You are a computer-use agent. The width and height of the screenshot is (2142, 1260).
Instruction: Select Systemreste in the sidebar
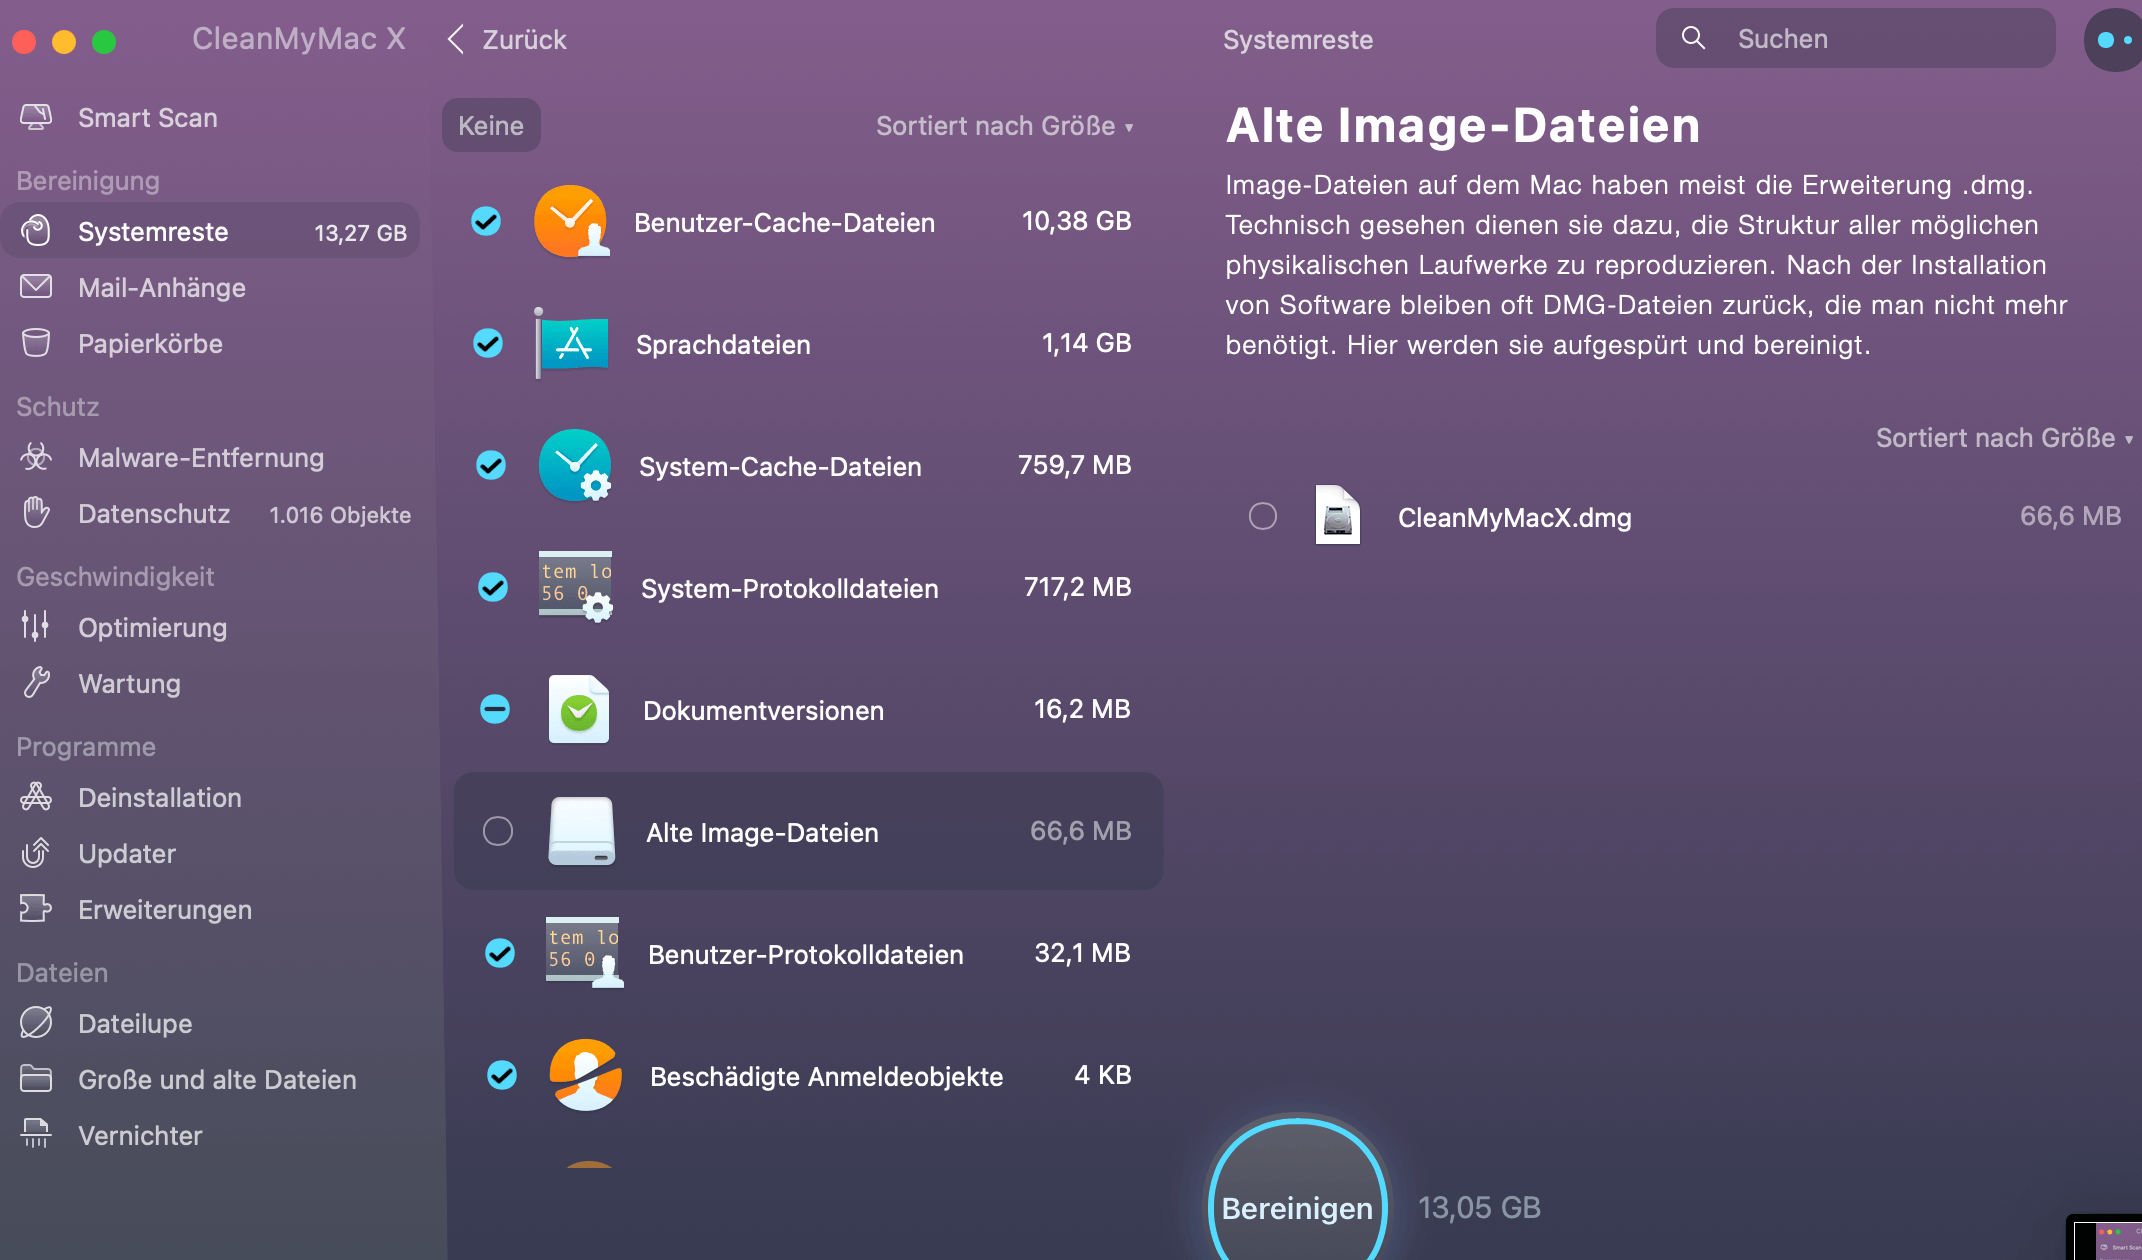point(210,231)
